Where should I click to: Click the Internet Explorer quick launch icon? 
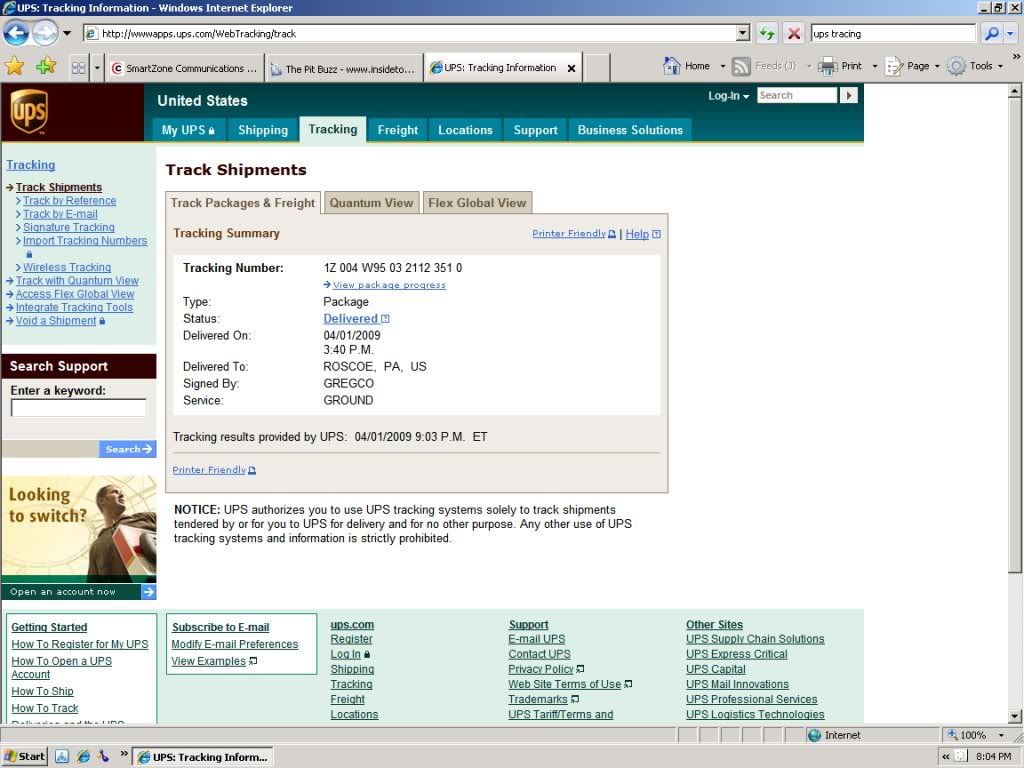click(x=83, y=756)
